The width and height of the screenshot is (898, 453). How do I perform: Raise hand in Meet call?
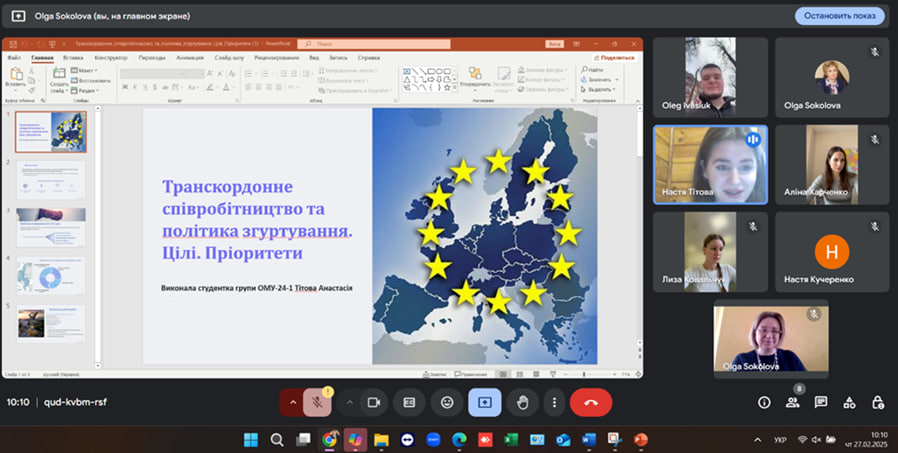click(x=522, y=403)
